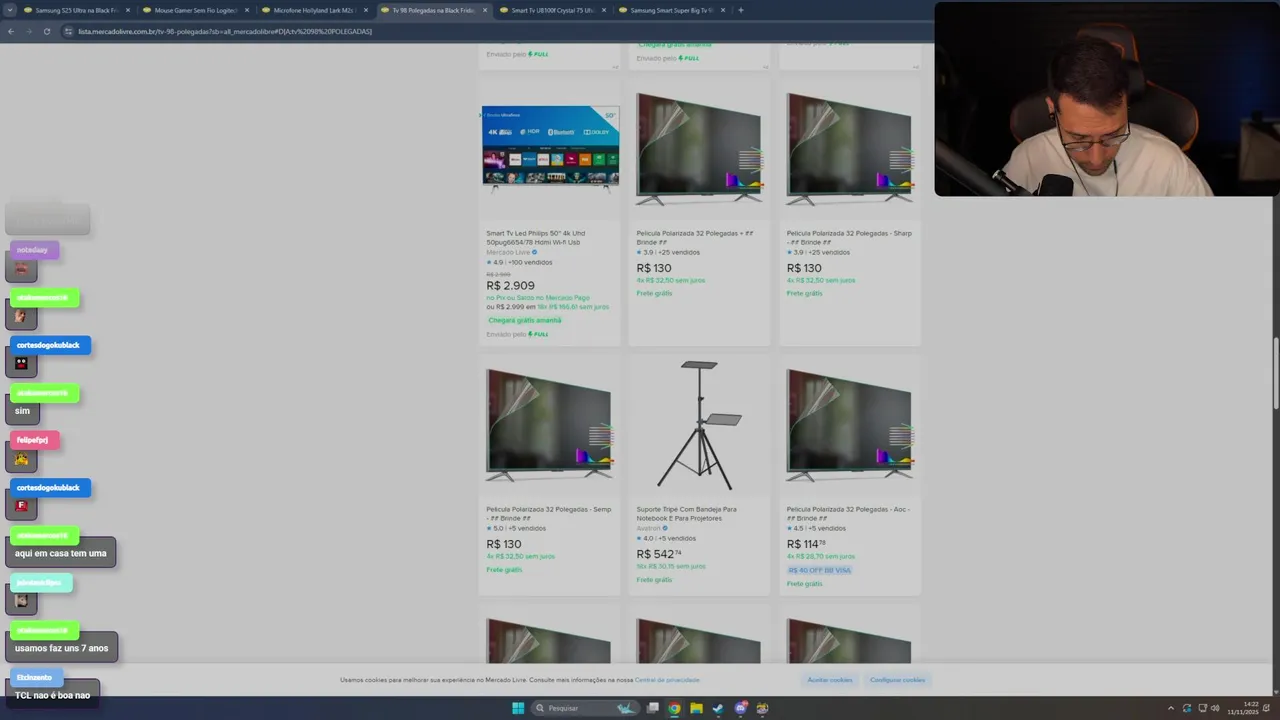Click 'Chegará grátis amanhã' on Philips TV card
Viewport: 1280px width, 720px height.
point(525,320)
